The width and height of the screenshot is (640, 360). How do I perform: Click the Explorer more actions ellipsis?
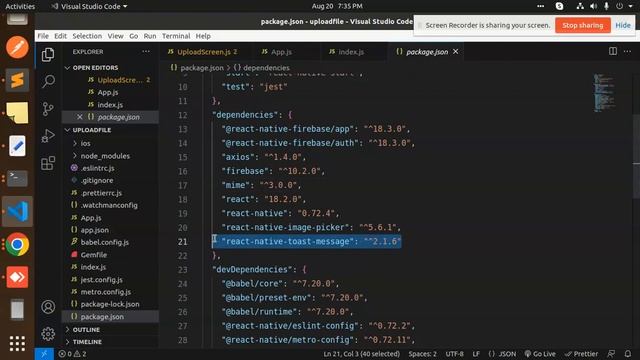146,52
